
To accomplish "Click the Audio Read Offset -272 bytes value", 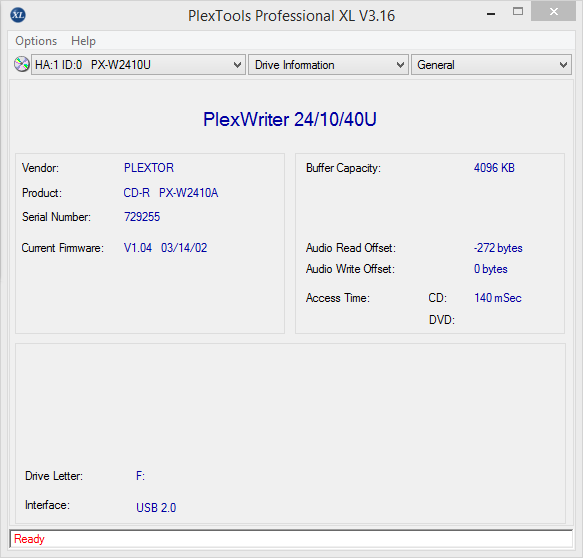I will point(498,248).
